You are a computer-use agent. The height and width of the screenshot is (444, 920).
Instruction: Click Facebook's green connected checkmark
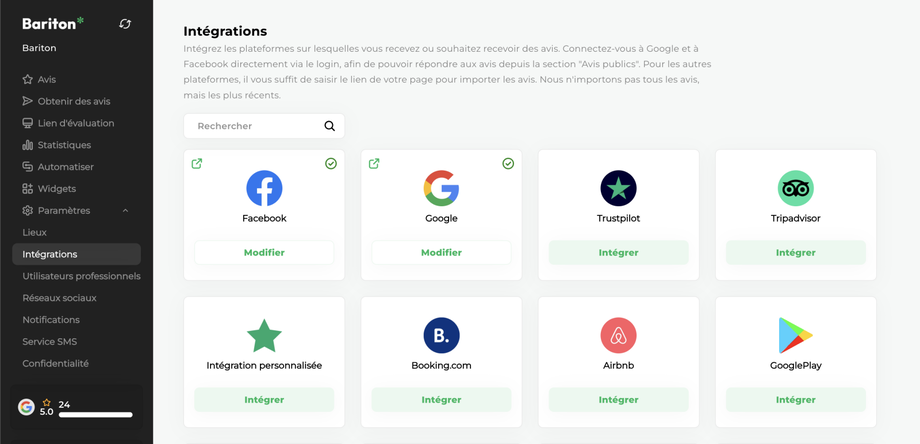(331, 164)
